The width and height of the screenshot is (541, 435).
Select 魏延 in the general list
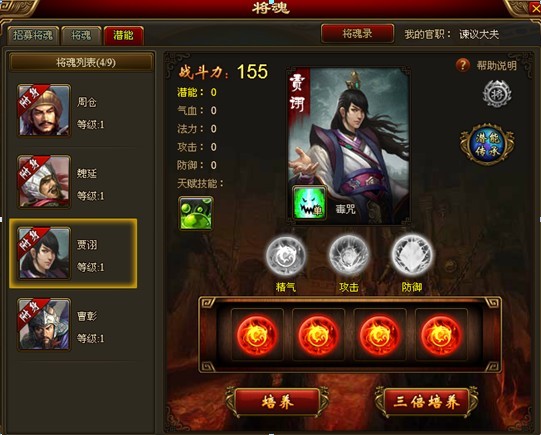coord(73,182)
